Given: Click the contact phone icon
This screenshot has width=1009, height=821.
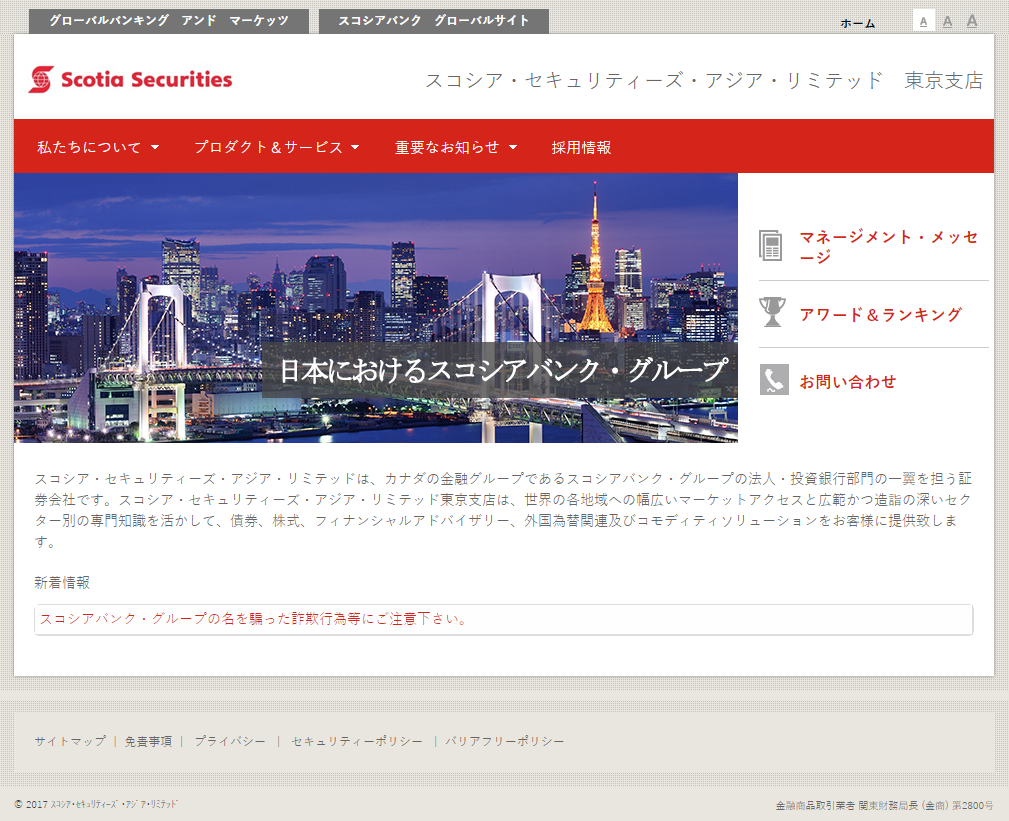Looking at the screenshot, I should click(x=774, y=380).
